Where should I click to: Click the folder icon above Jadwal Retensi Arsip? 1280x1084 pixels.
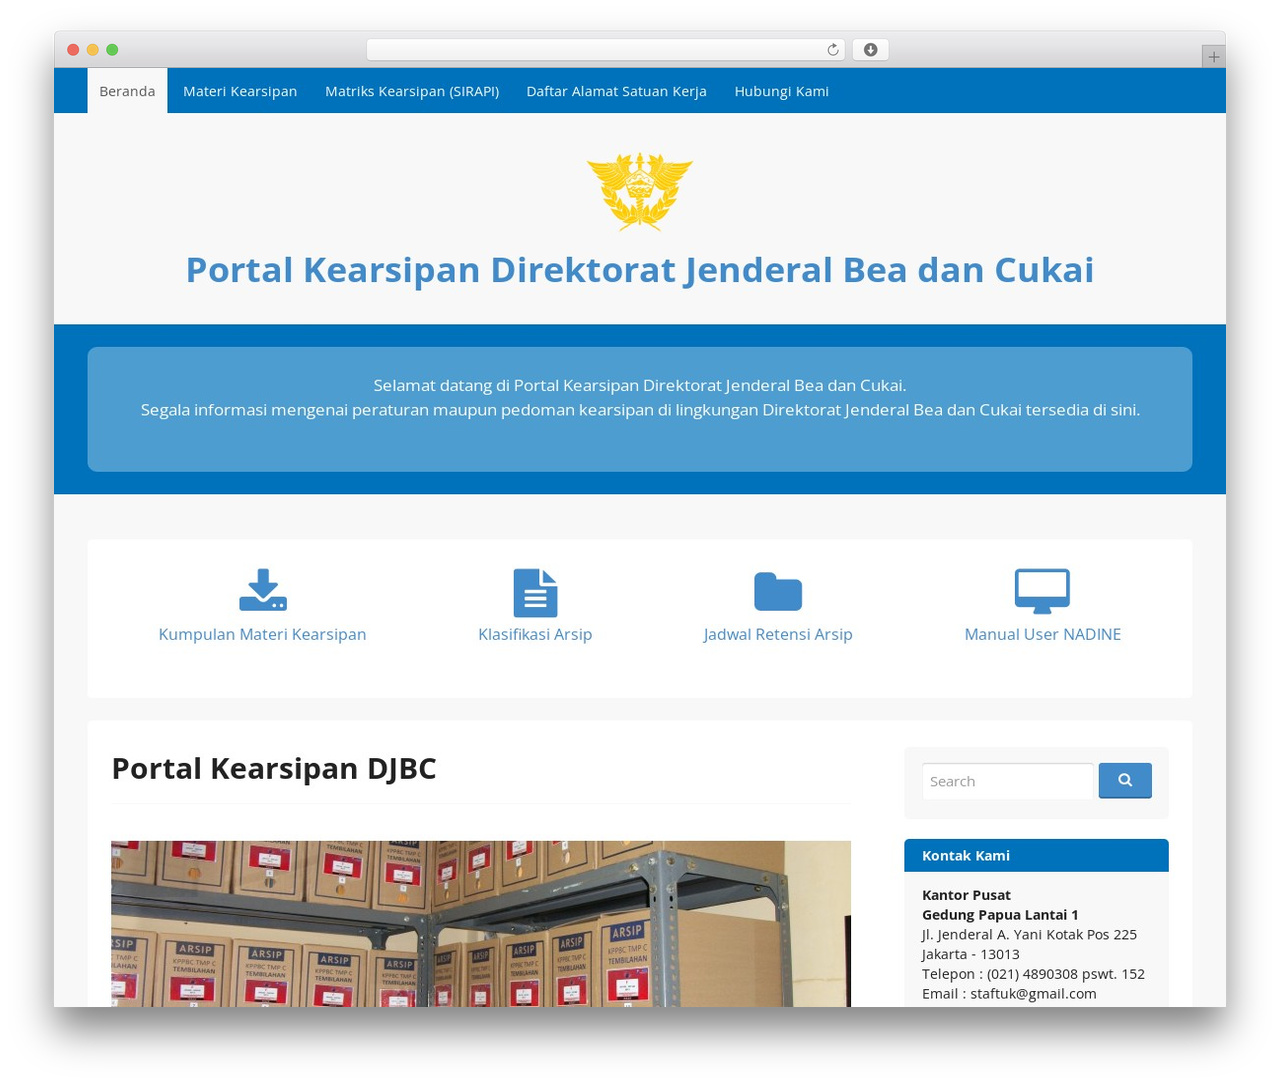(x=778, y=591)
